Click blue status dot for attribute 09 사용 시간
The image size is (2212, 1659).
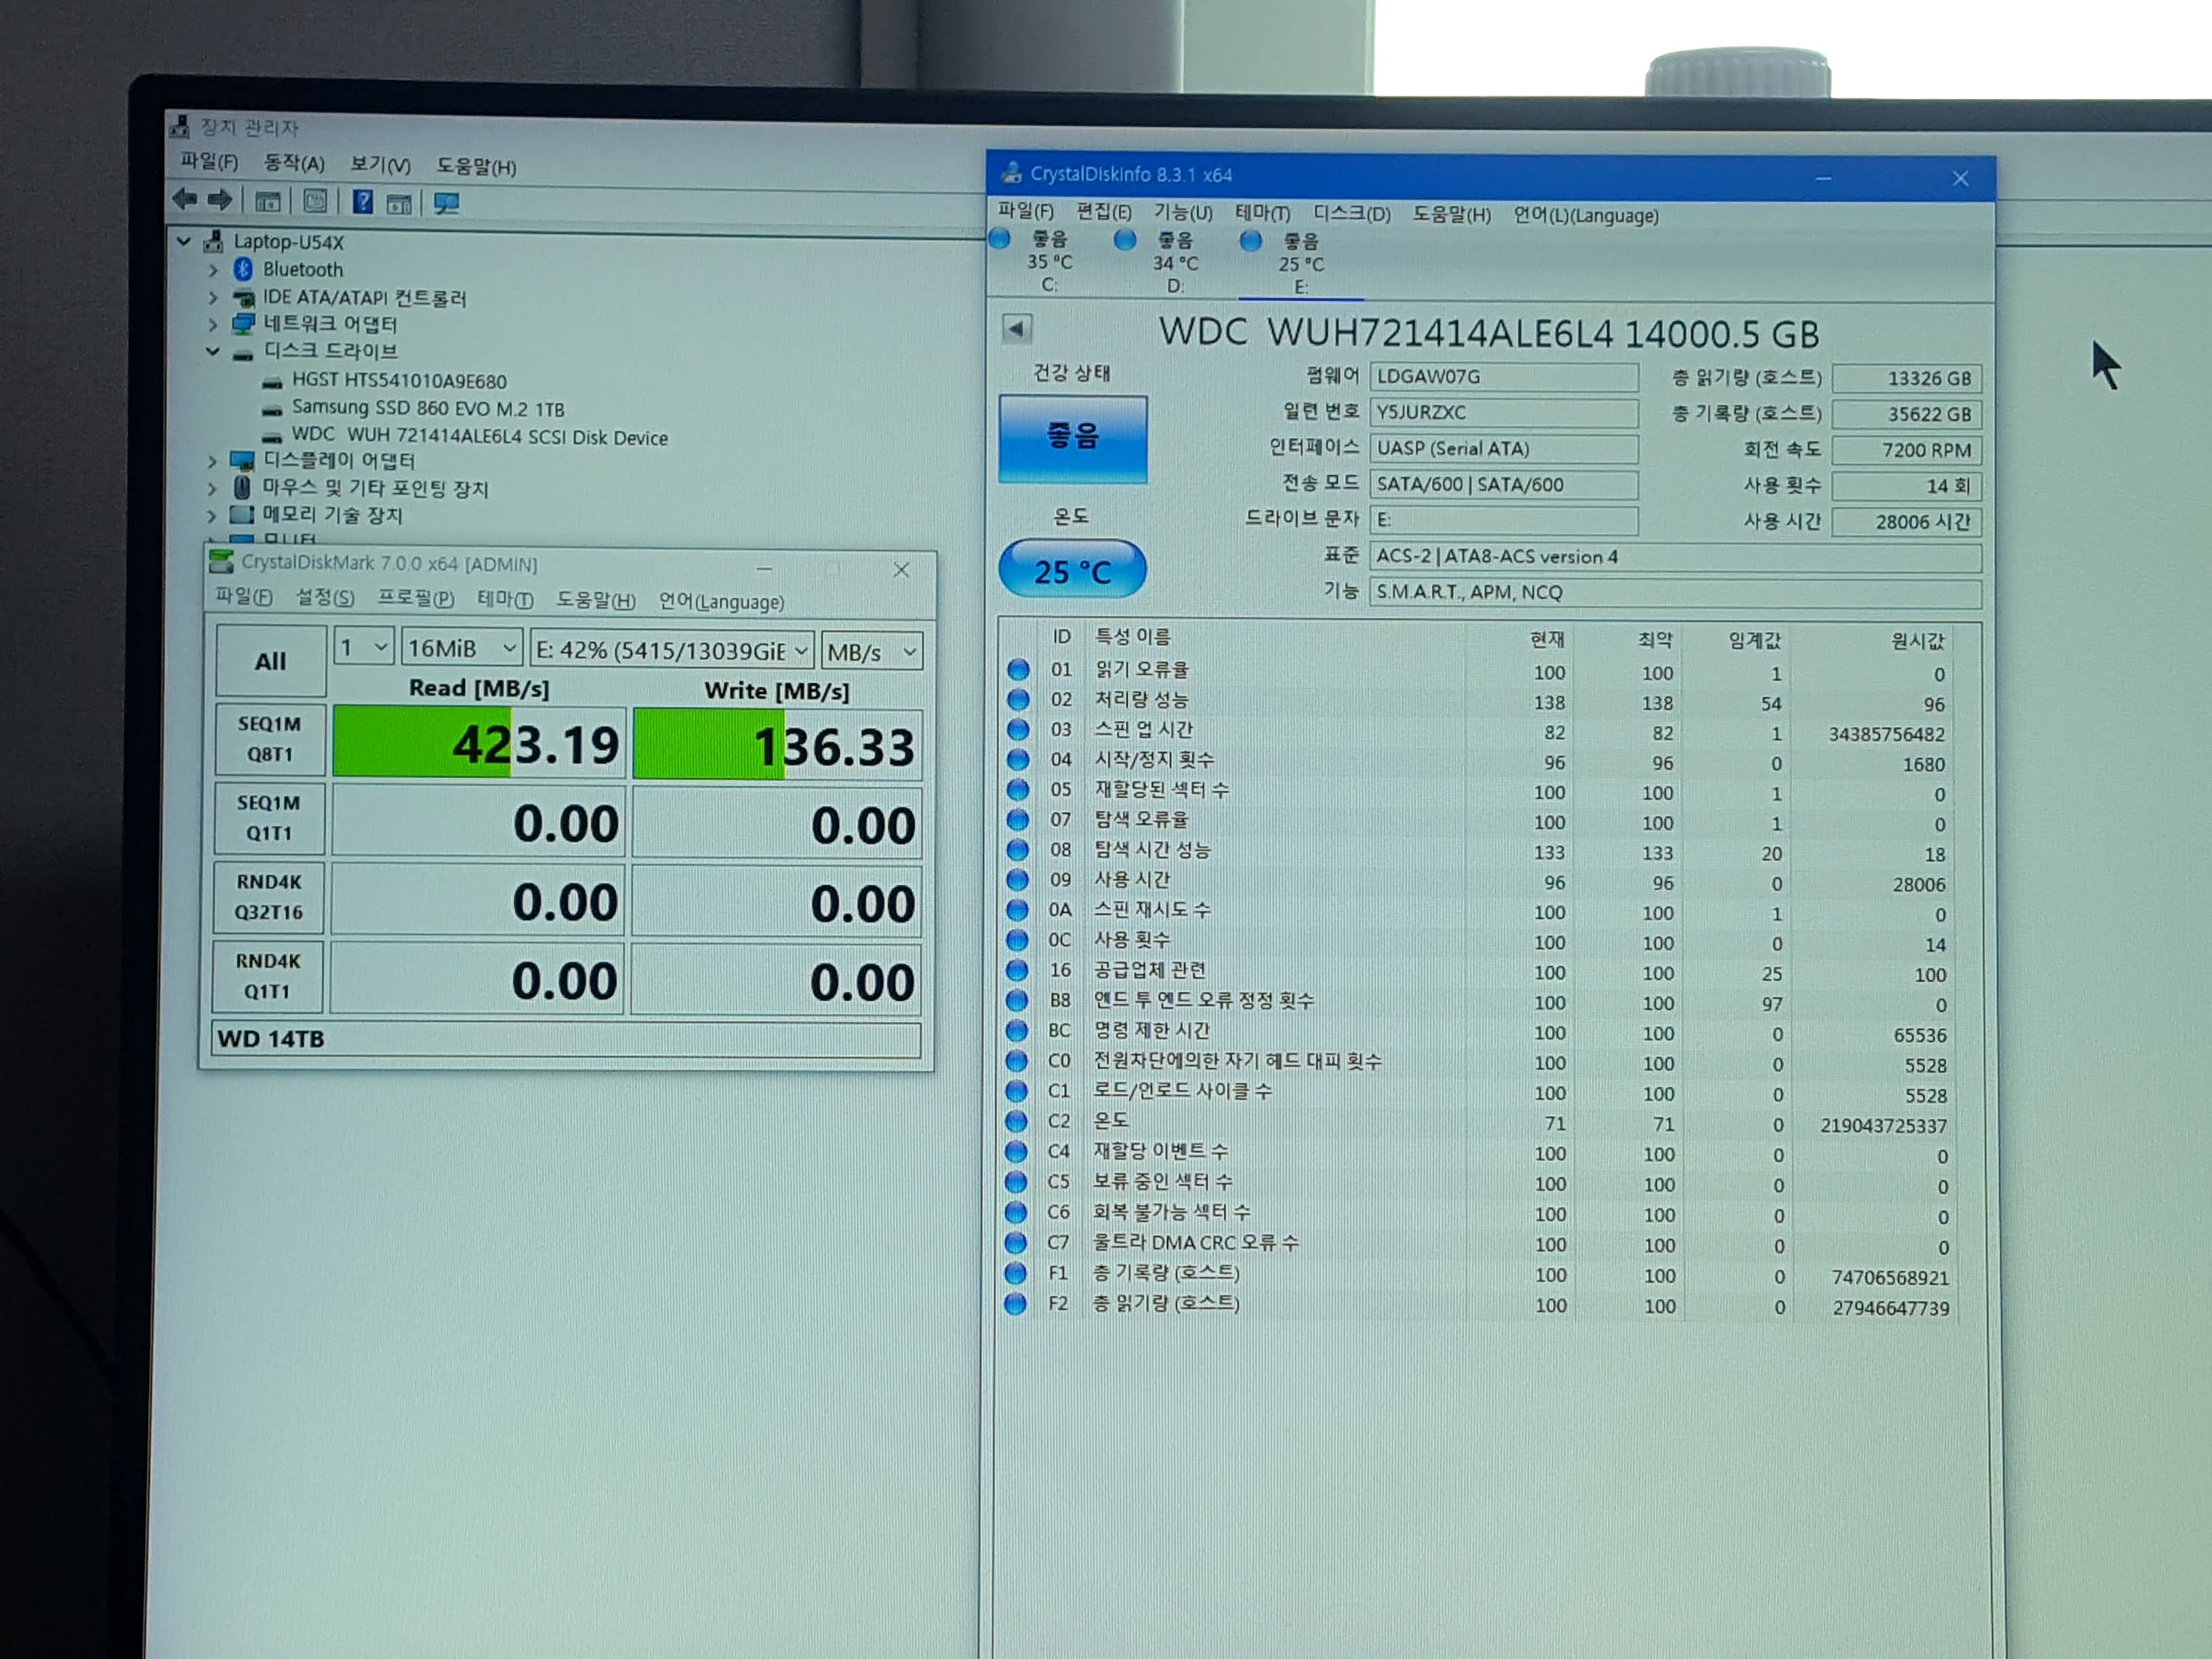(1017, 880)
